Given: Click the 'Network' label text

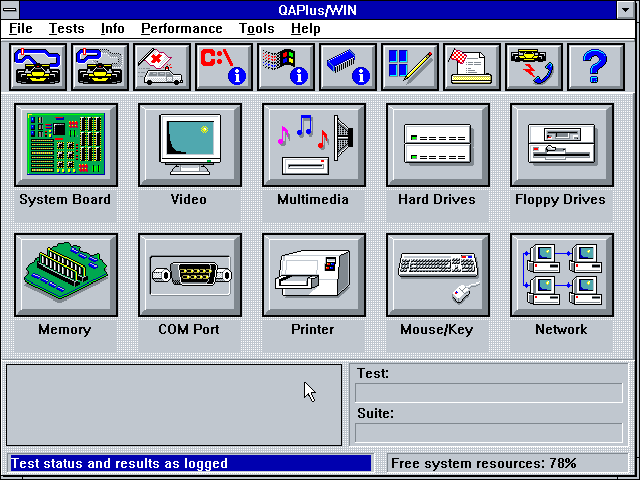Looking at the screenshot, I should point(561,329).
